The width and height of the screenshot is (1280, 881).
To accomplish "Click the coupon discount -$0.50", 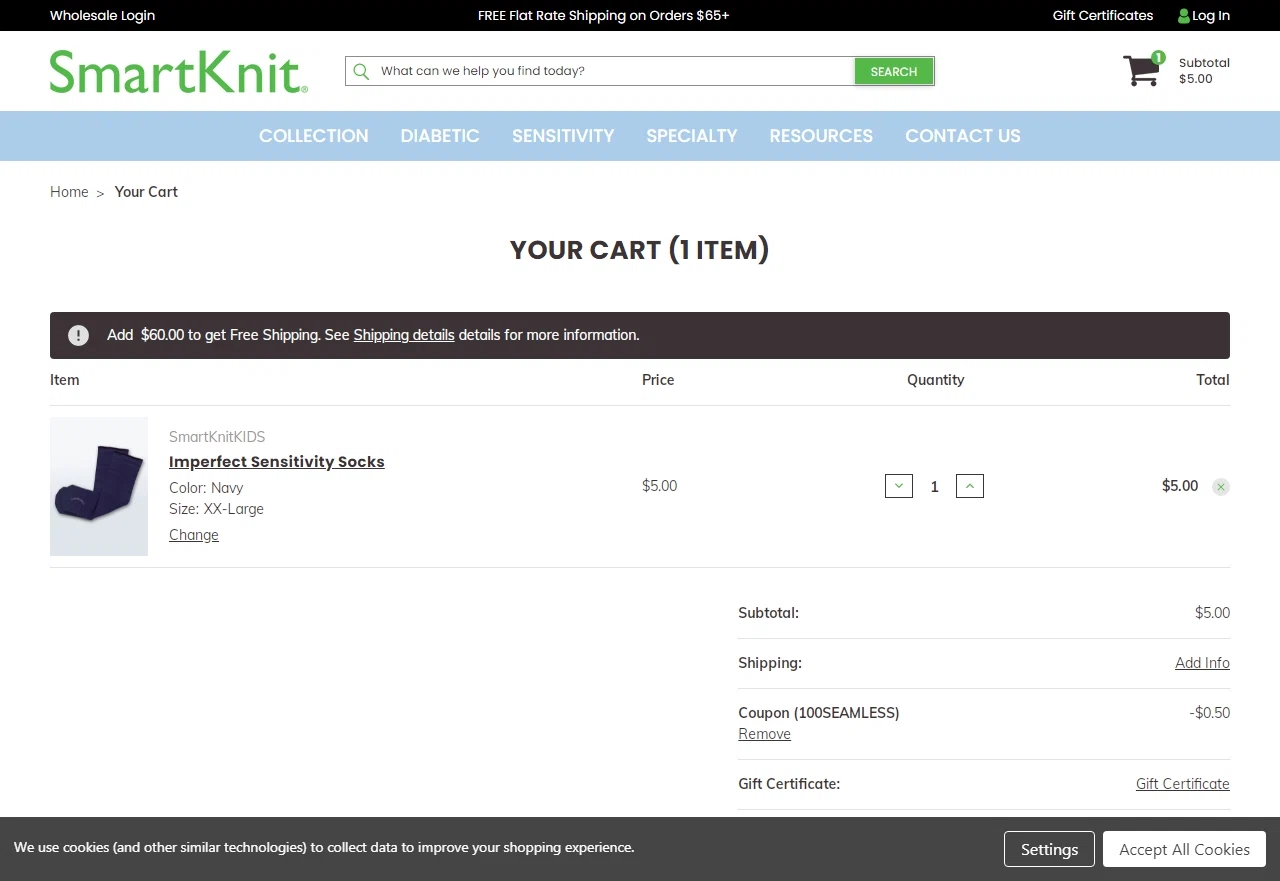I will click(1210, 713).
